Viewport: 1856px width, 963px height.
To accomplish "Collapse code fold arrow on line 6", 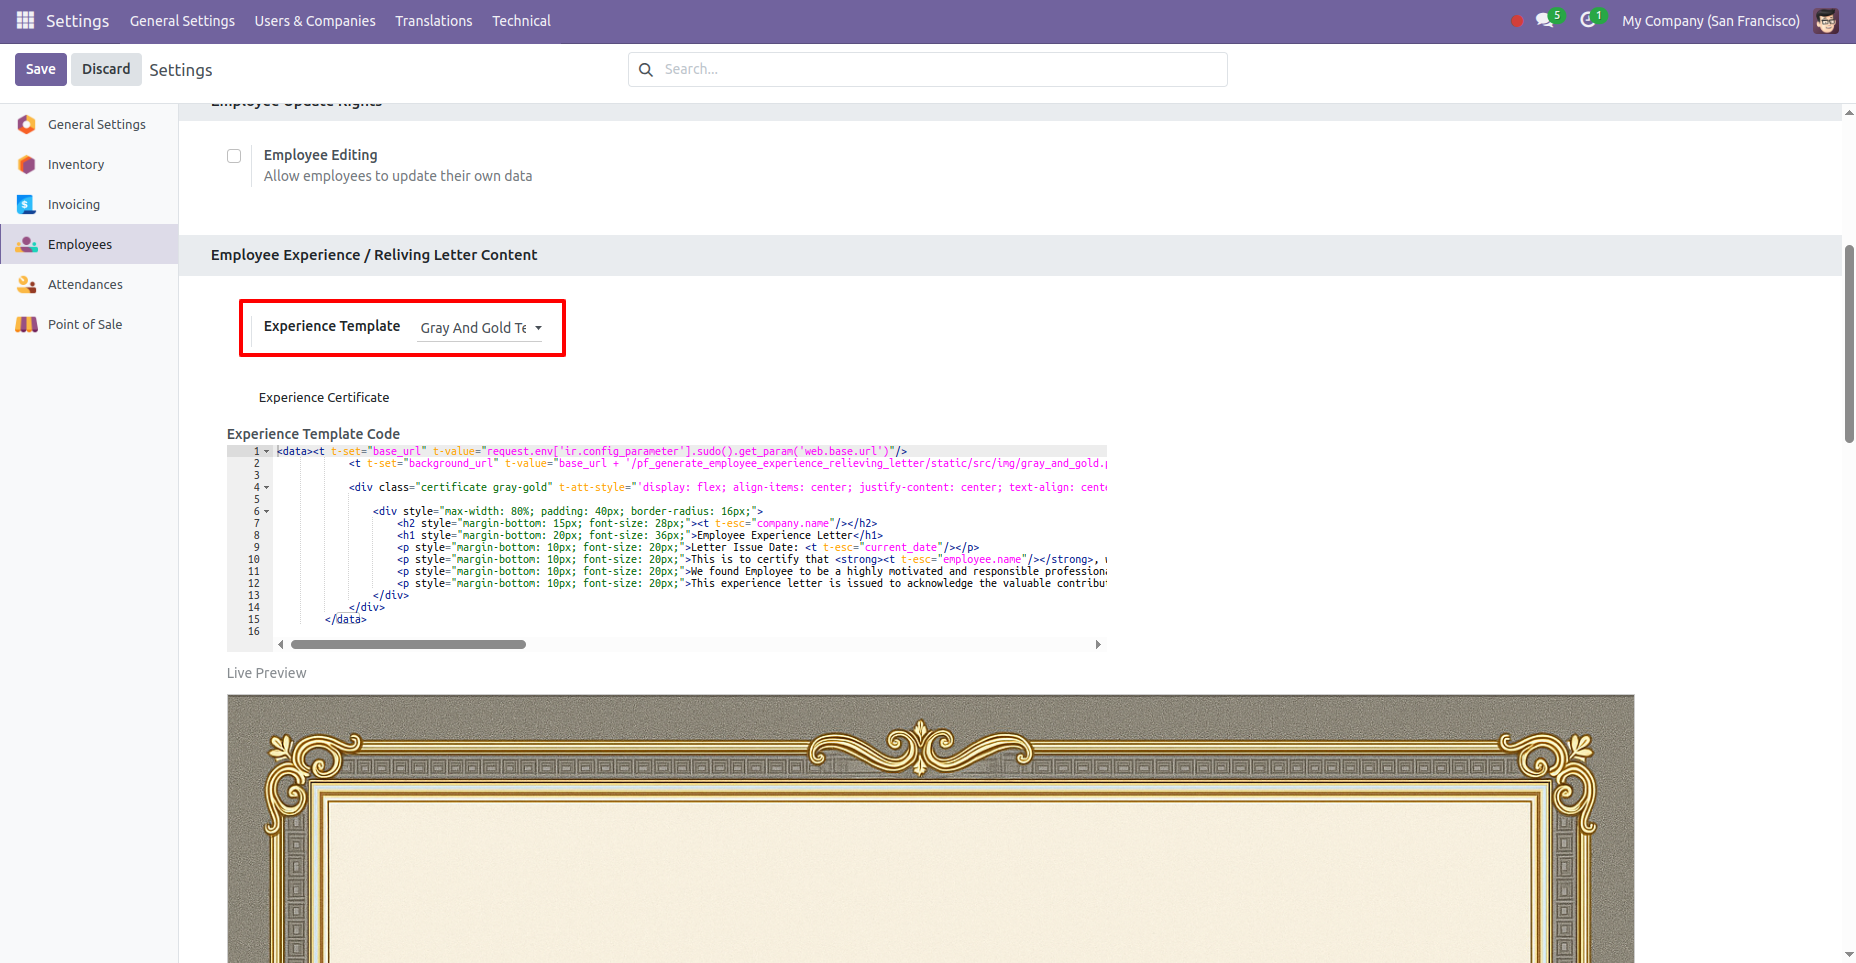I will pyautogui.click(x=267, y=512).
